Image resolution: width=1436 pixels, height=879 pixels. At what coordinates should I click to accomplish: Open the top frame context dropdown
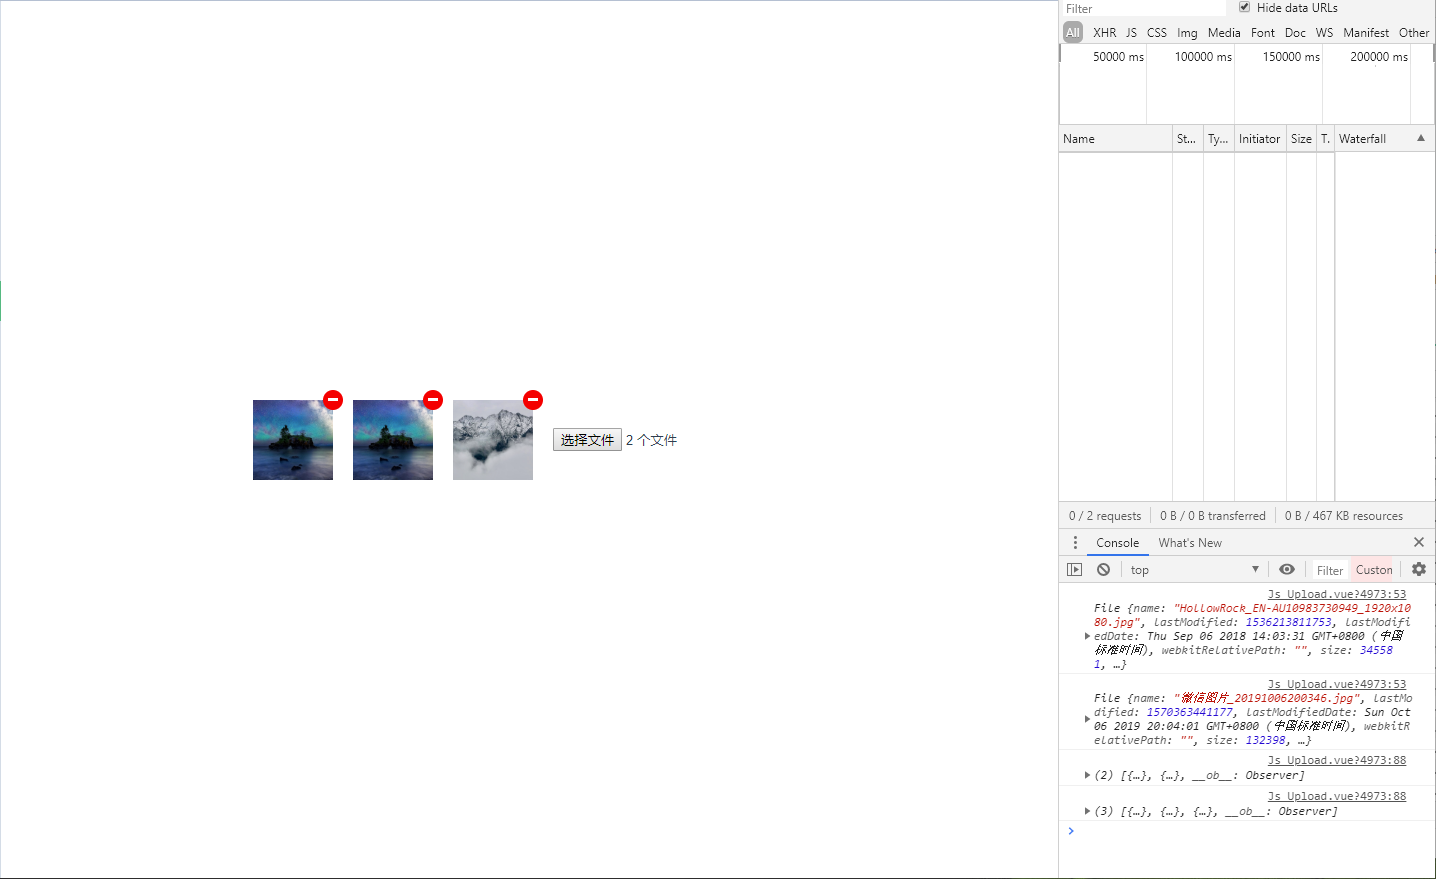1195,569
